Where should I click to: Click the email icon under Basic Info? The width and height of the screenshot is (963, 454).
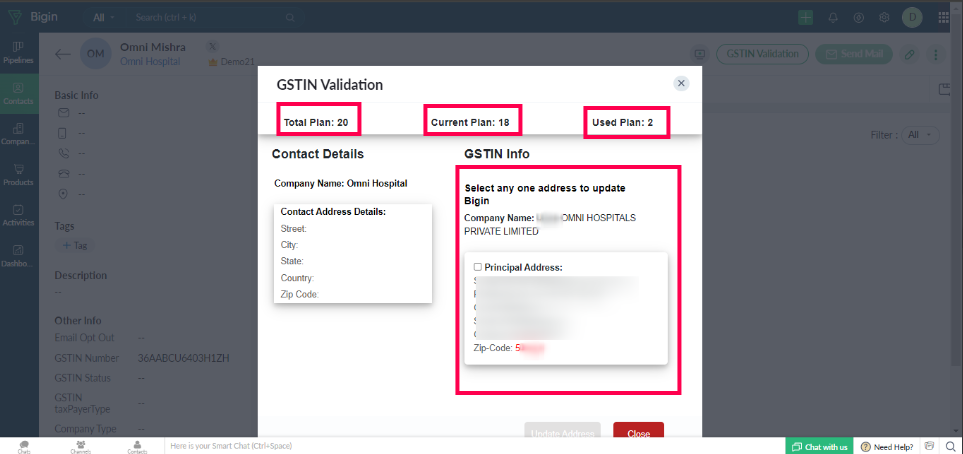(x=63, y=113)
